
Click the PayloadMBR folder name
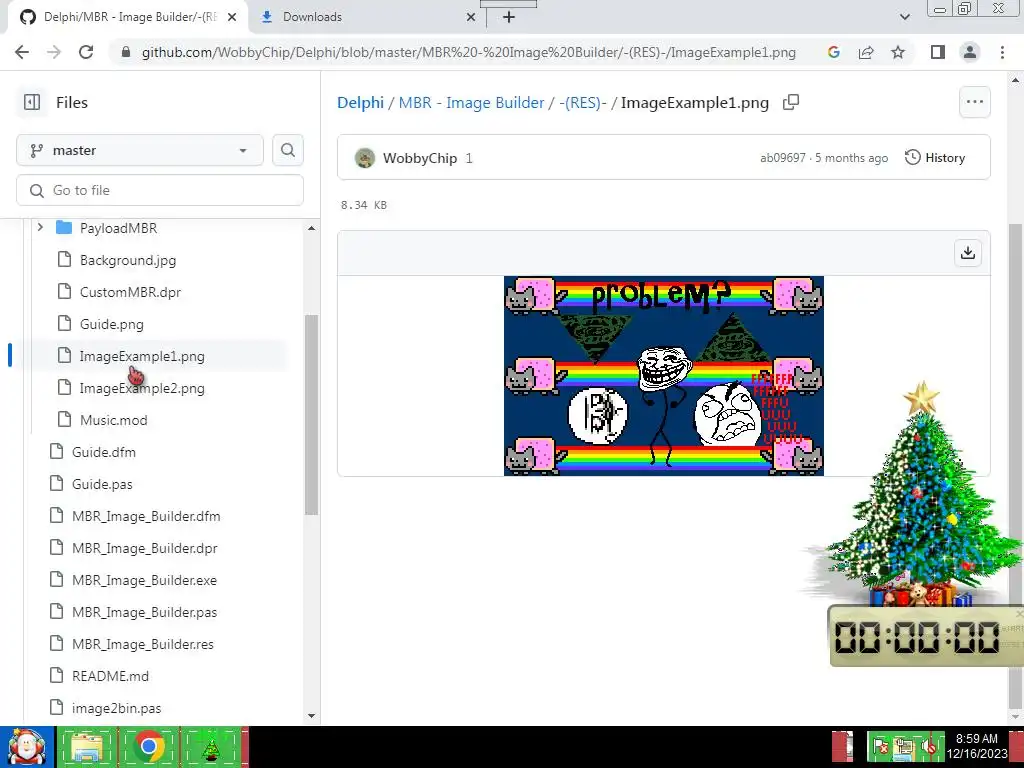coord(118,228)
